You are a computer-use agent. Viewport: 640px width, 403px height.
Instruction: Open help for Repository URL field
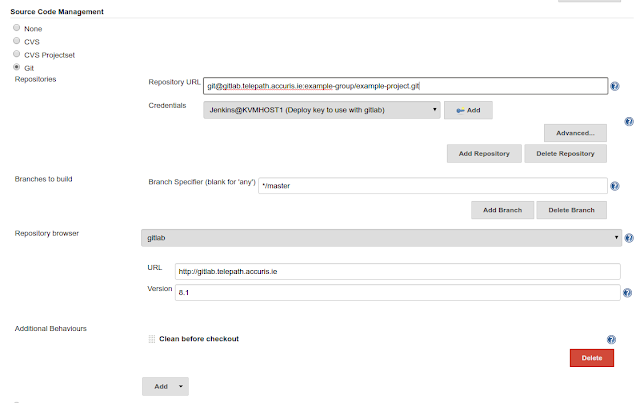click(615, 86)
